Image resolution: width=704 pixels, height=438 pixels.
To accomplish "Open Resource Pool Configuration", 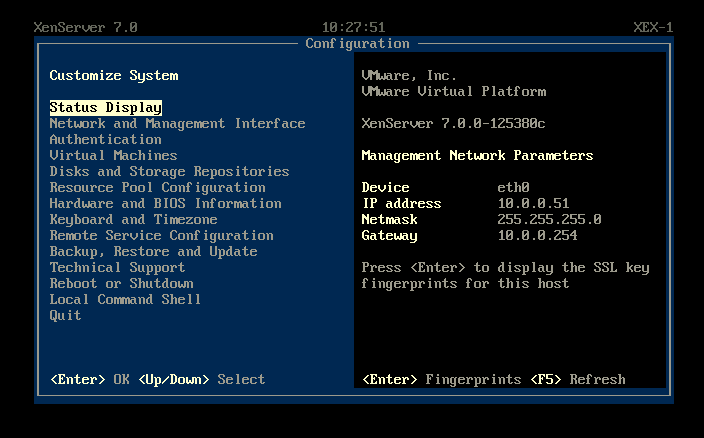I will pos(158,188).
